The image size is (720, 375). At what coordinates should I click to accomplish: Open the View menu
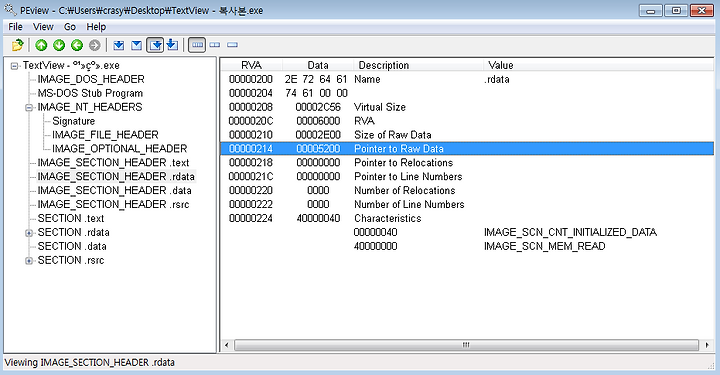[x=43, y=27]
